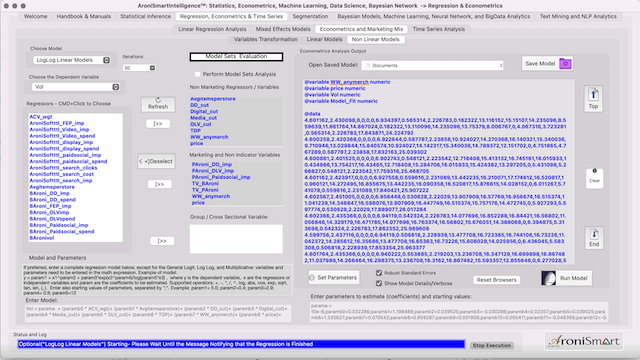Click the Reset Browsers button
This screenshot has height=360, width=640.
click(x=496, y=280)
